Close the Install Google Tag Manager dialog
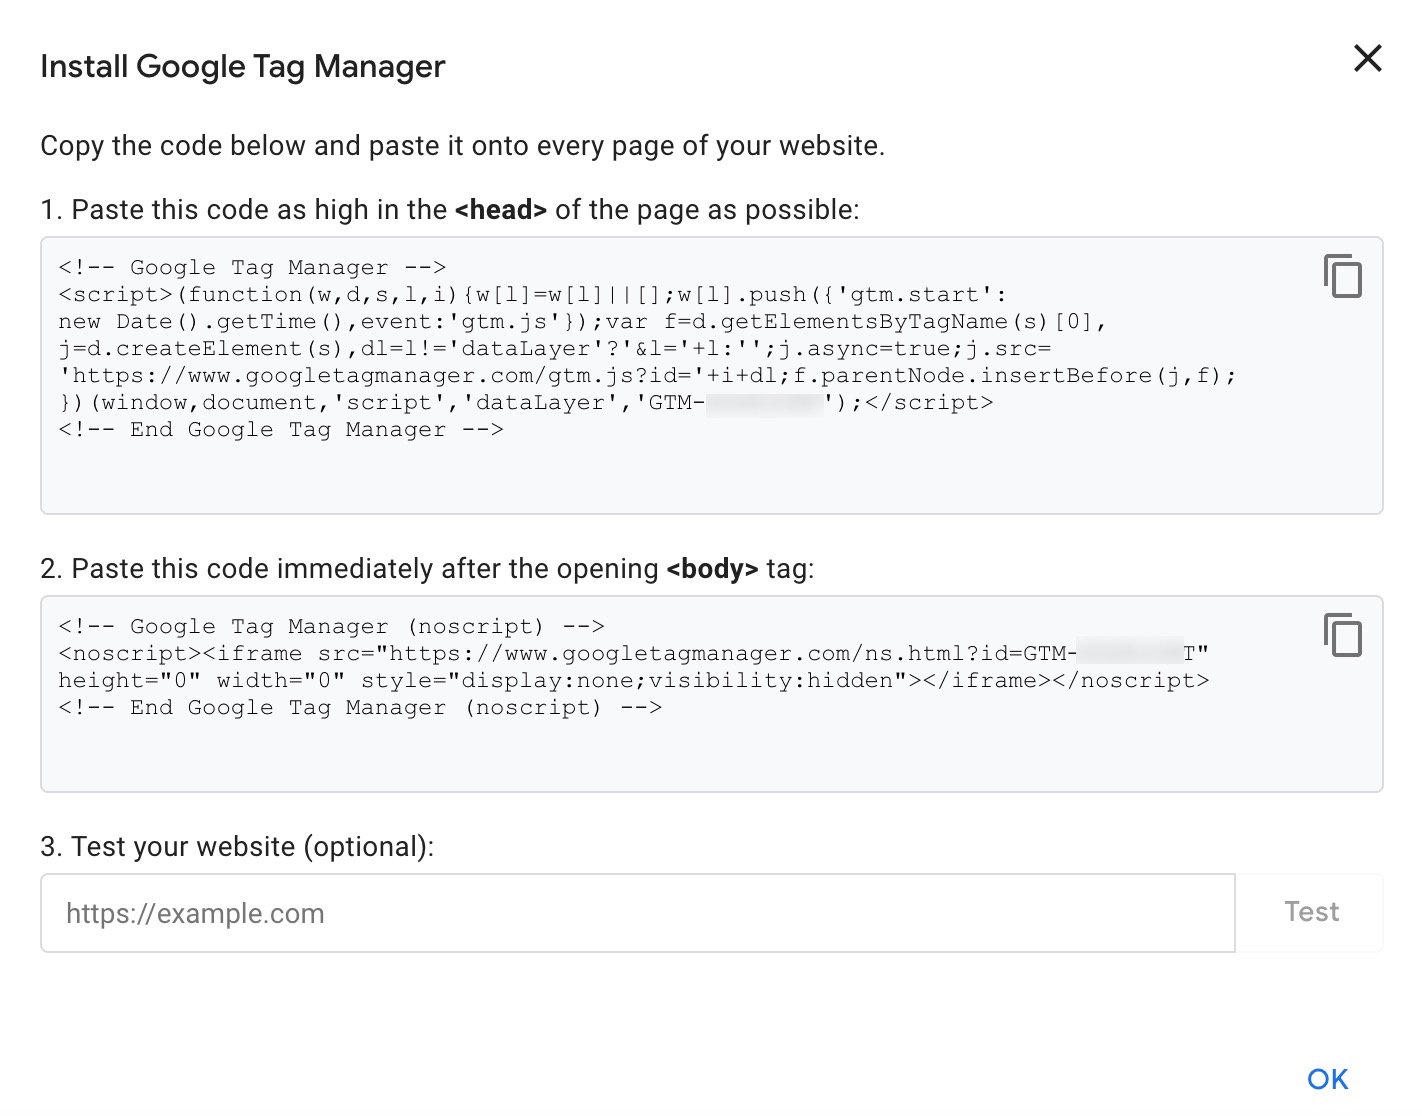 [1366, 59]
